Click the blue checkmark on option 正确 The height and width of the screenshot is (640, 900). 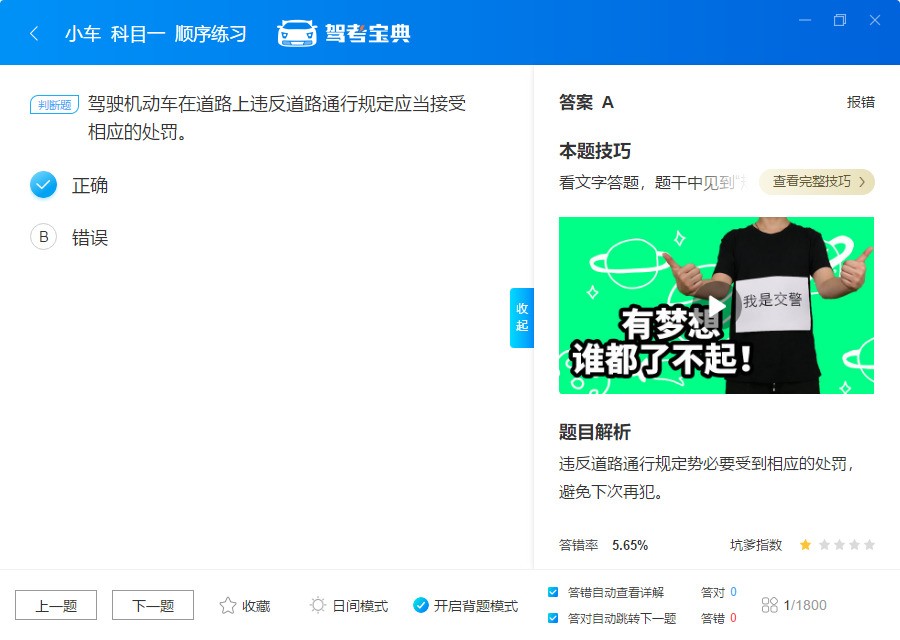41,185
